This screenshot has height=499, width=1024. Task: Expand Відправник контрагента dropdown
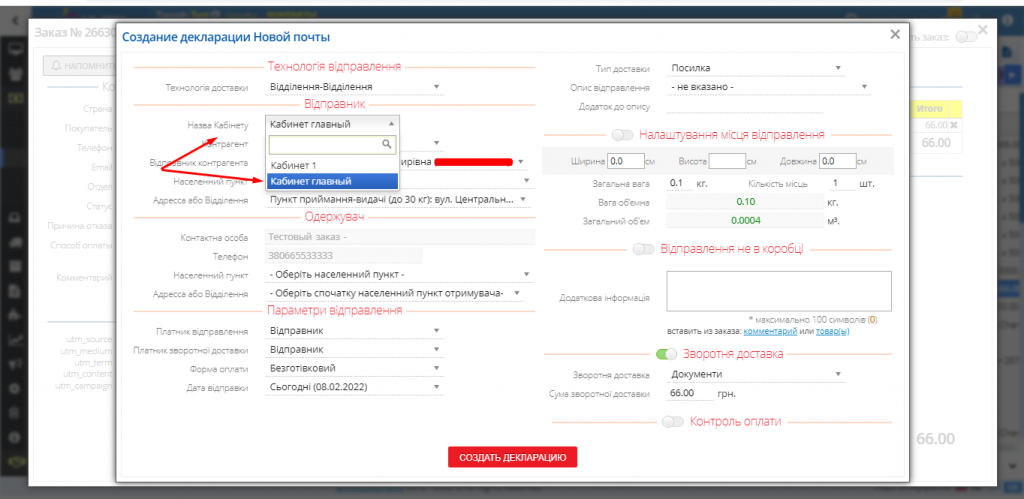pos(521,161)
